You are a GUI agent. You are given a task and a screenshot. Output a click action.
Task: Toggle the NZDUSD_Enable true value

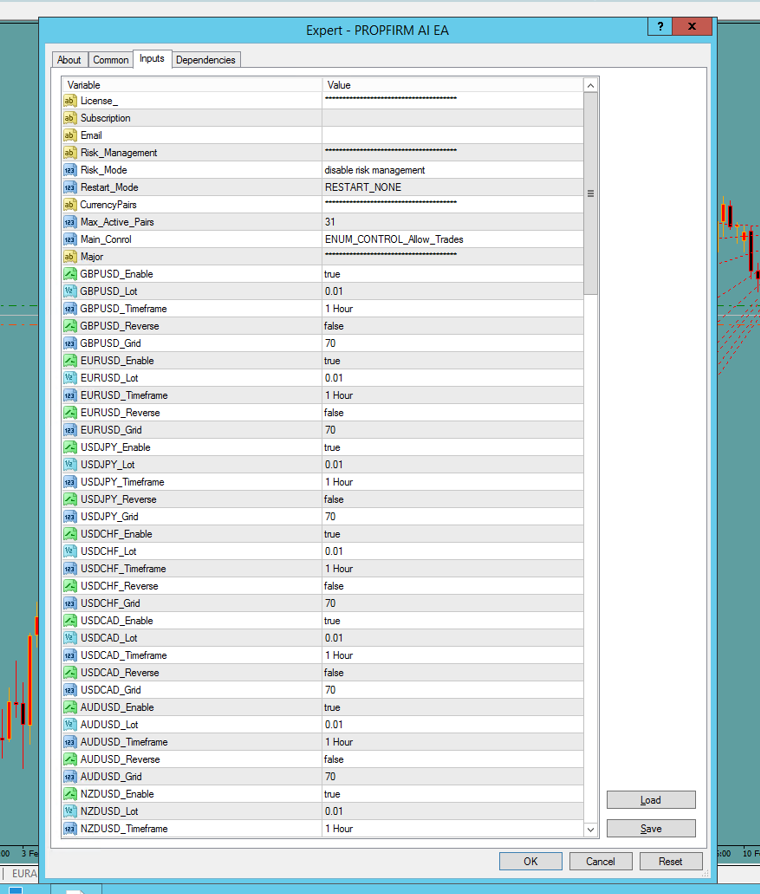click(450, 794)
